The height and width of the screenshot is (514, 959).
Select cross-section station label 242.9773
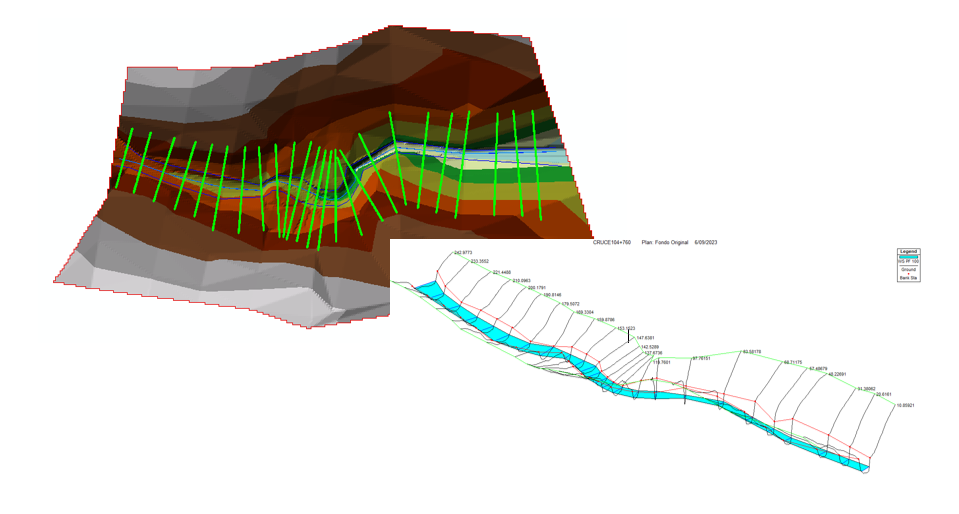coord(465,253)
